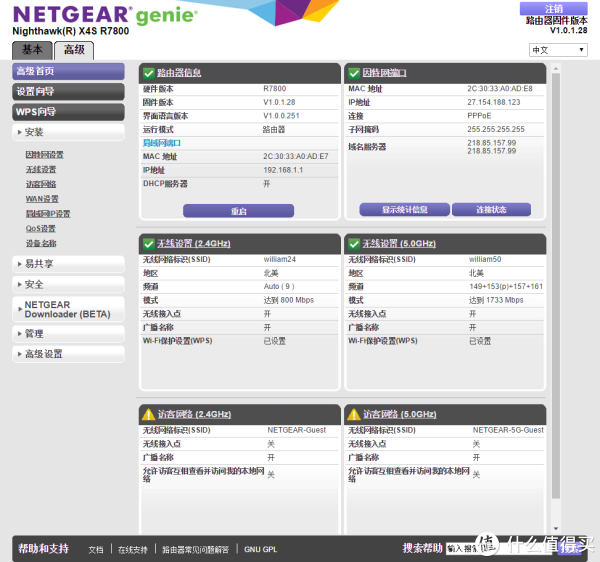
Task: Click the 局域网端口 link
Action: coord(161,143)
